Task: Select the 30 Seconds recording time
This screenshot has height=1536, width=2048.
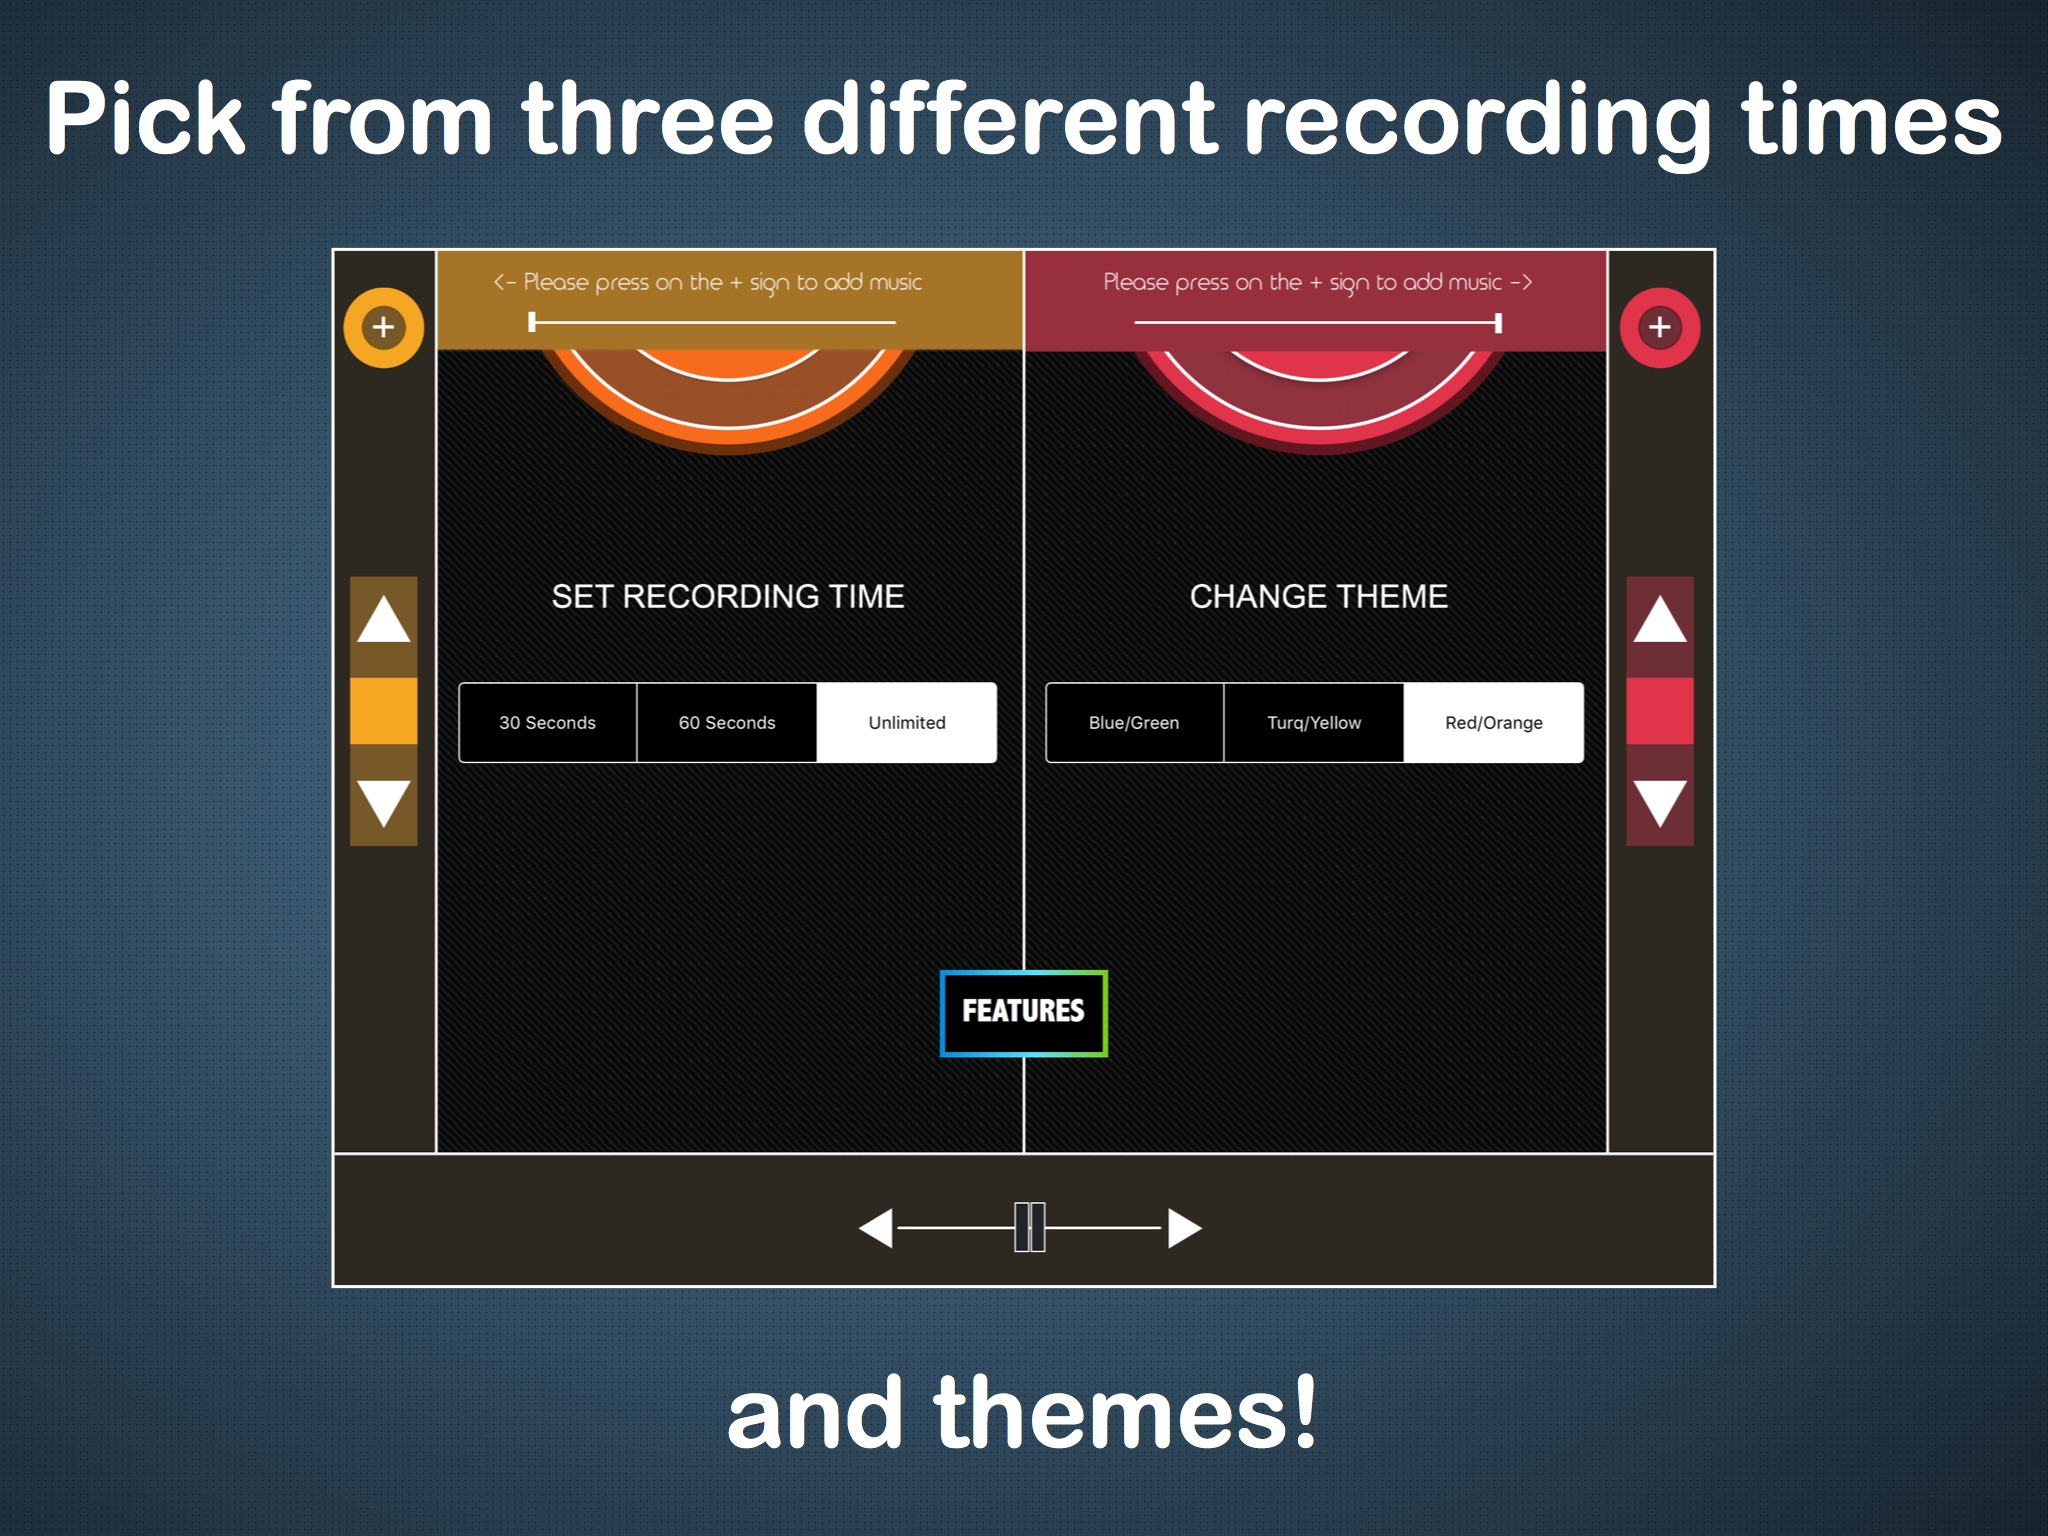Action: click(547, 721)
